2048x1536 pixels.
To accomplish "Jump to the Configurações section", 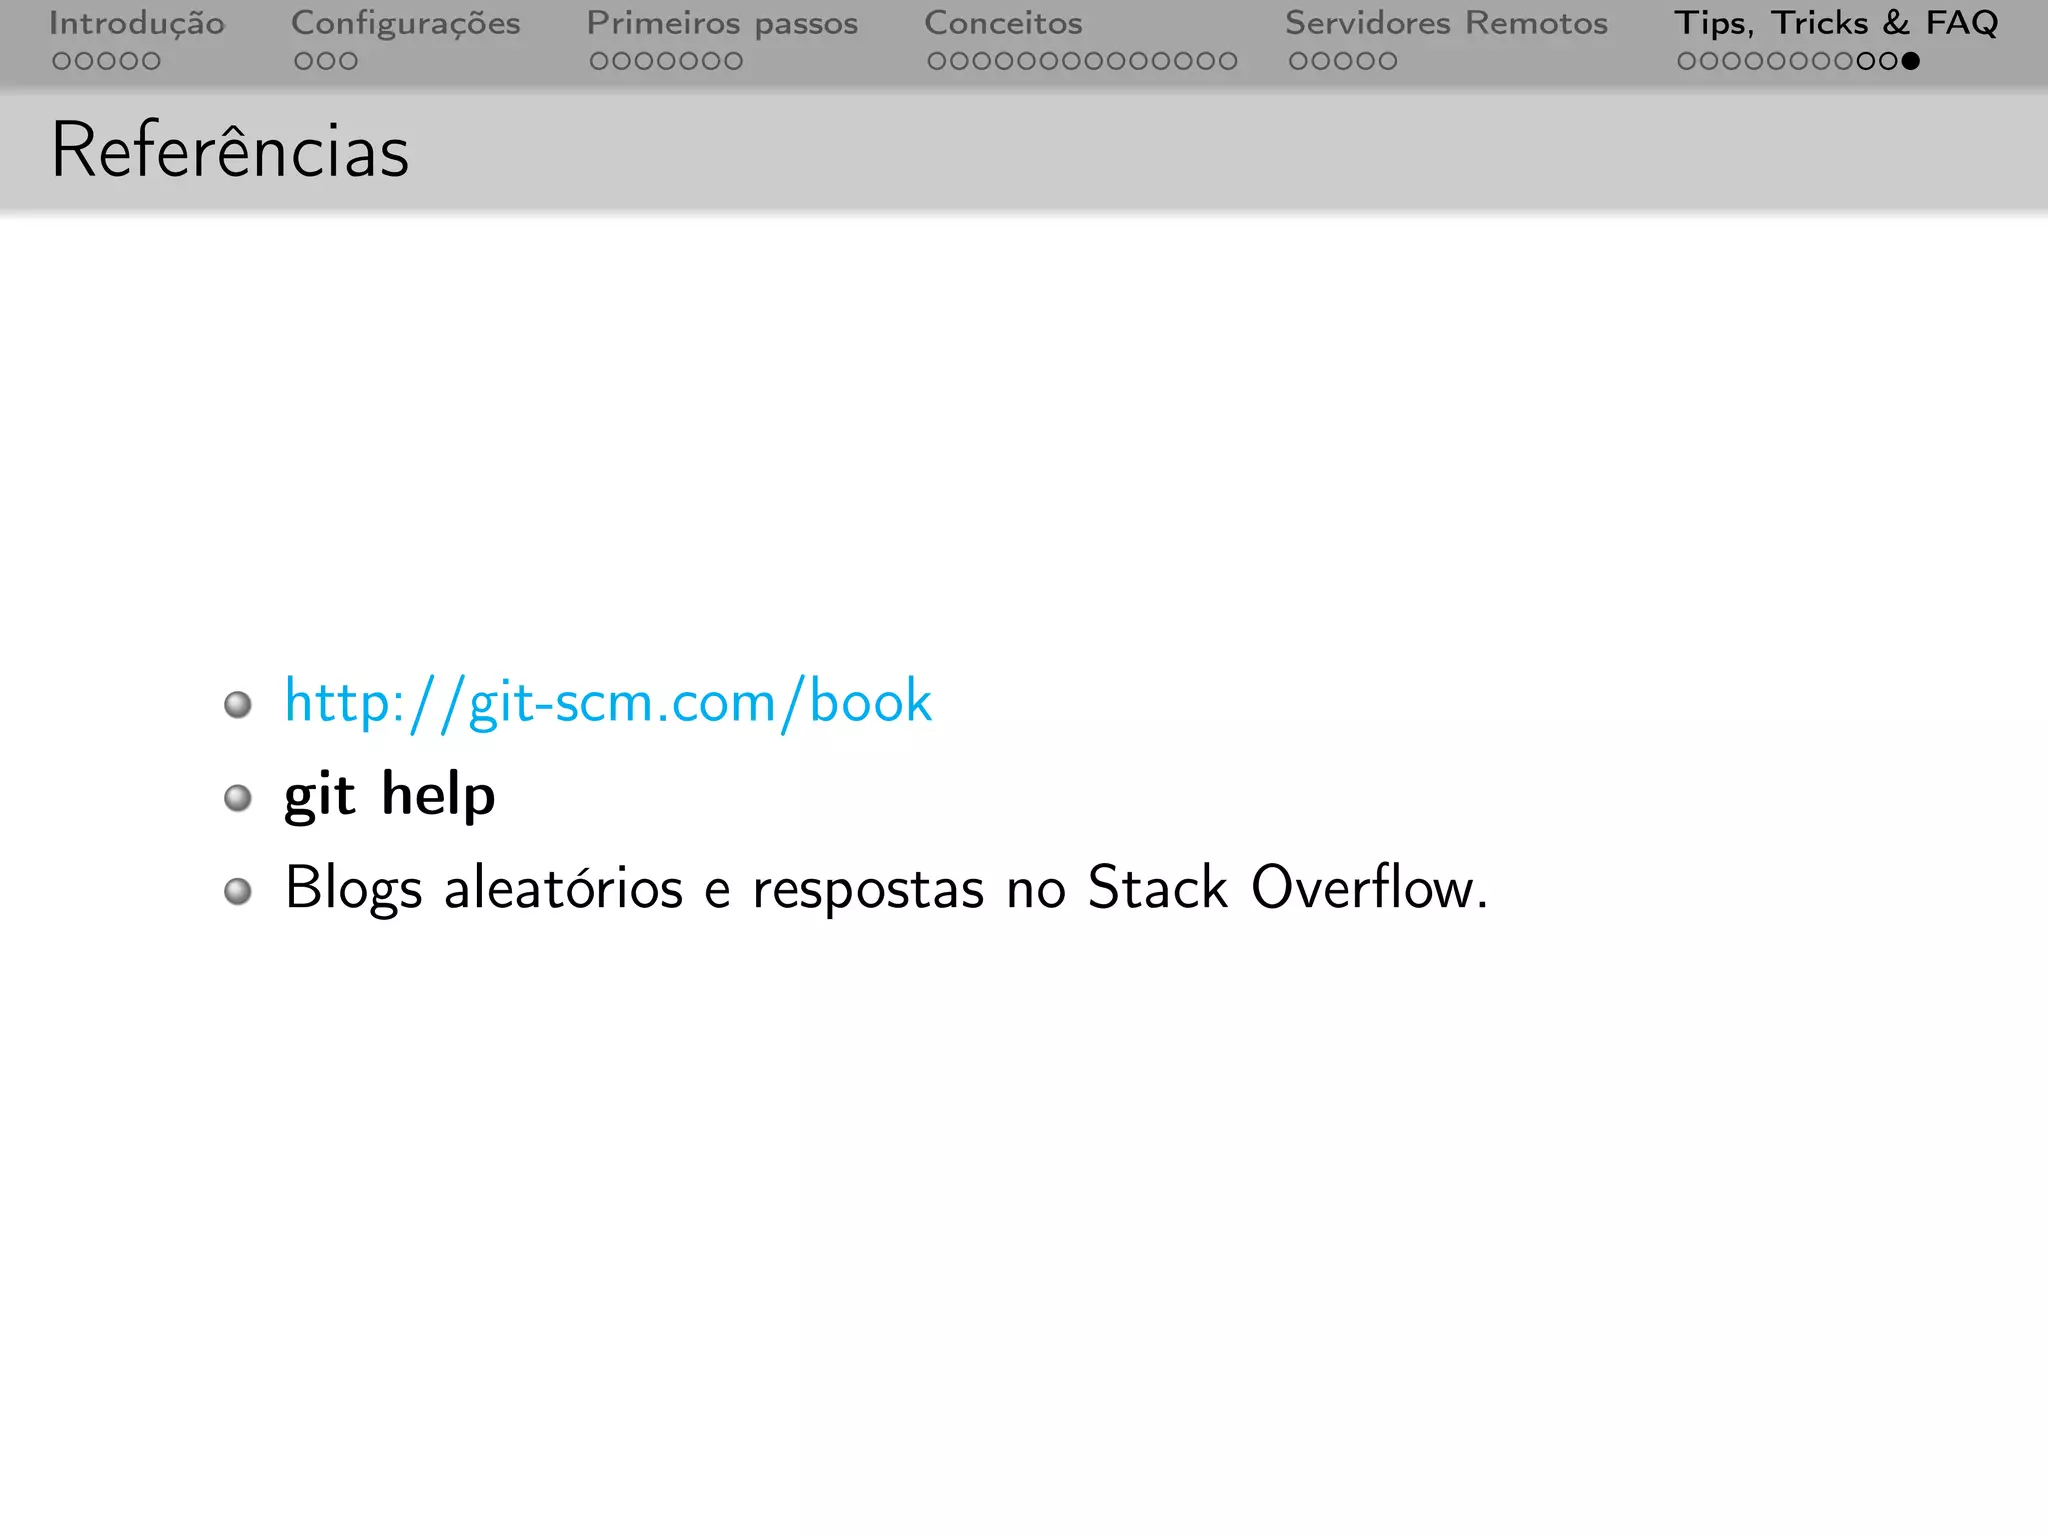I will tap(405, 23).
